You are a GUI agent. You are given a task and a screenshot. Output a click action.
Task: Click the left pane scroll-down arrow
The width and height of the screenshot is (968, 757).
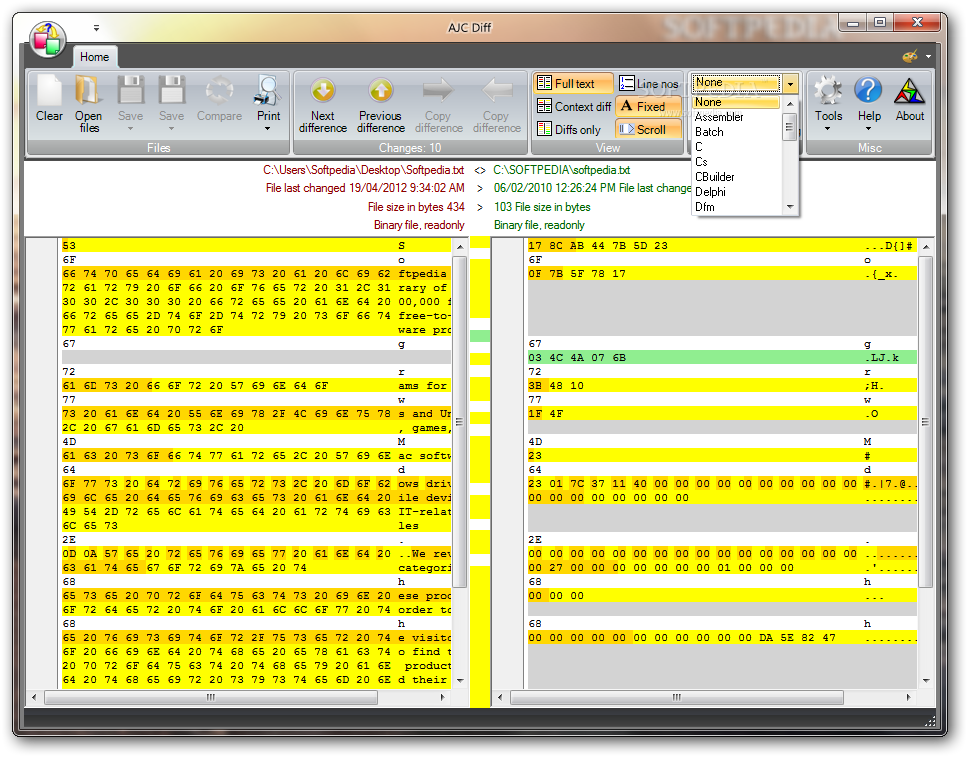click(x=459, y=680)
